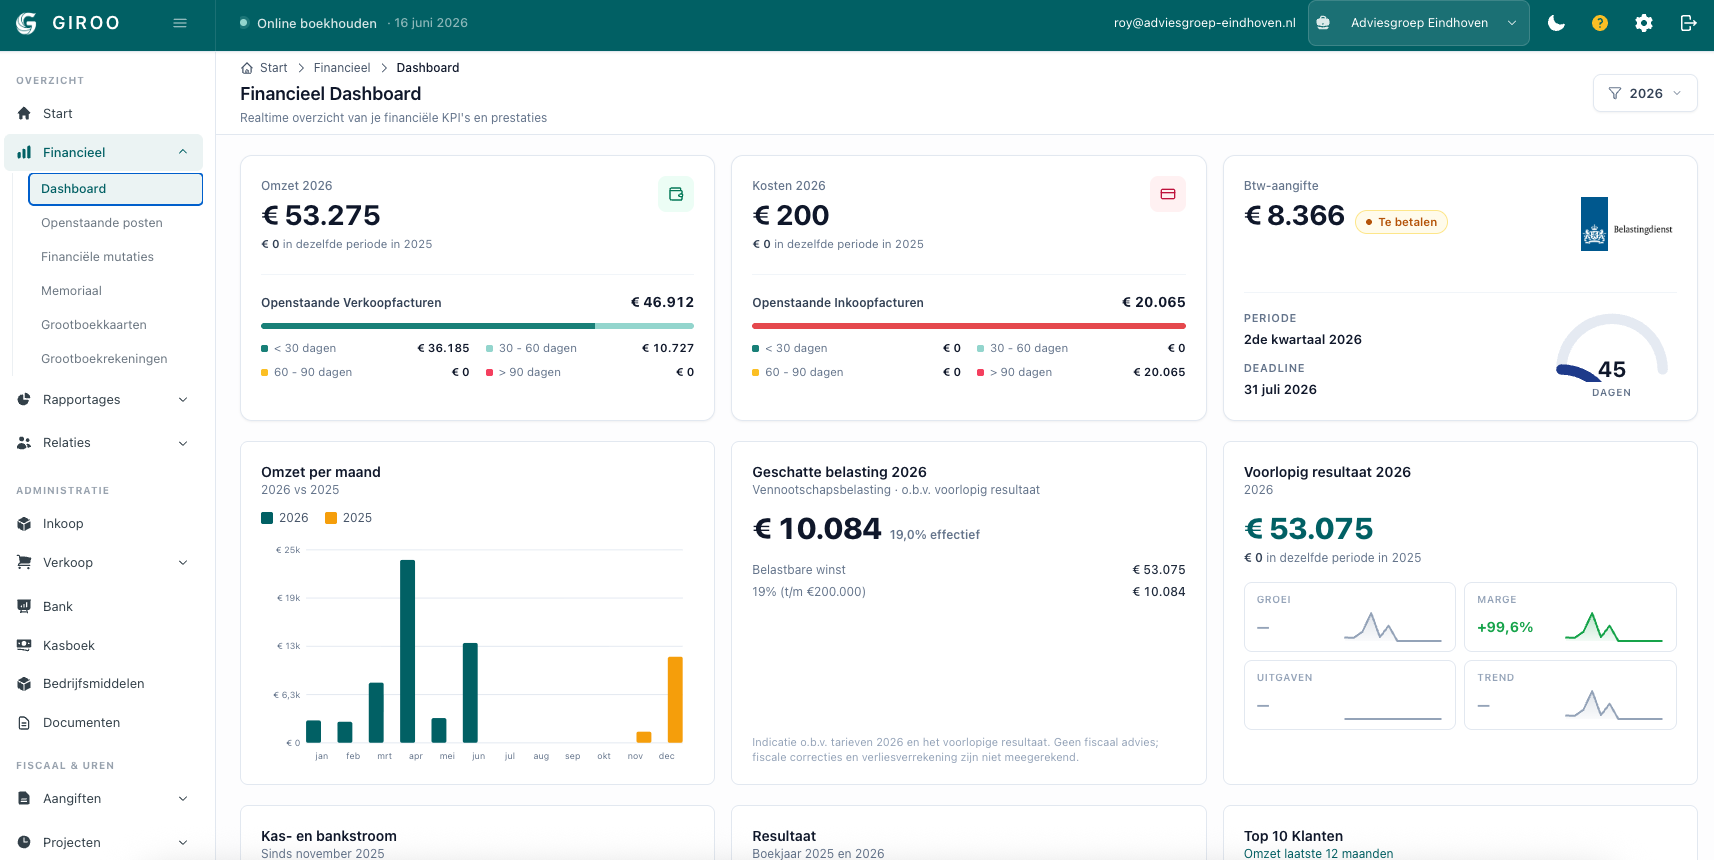Open Grootboekkaarten page
The height and width of the screenshot is (860, 1714).
[x=94, y=325]
